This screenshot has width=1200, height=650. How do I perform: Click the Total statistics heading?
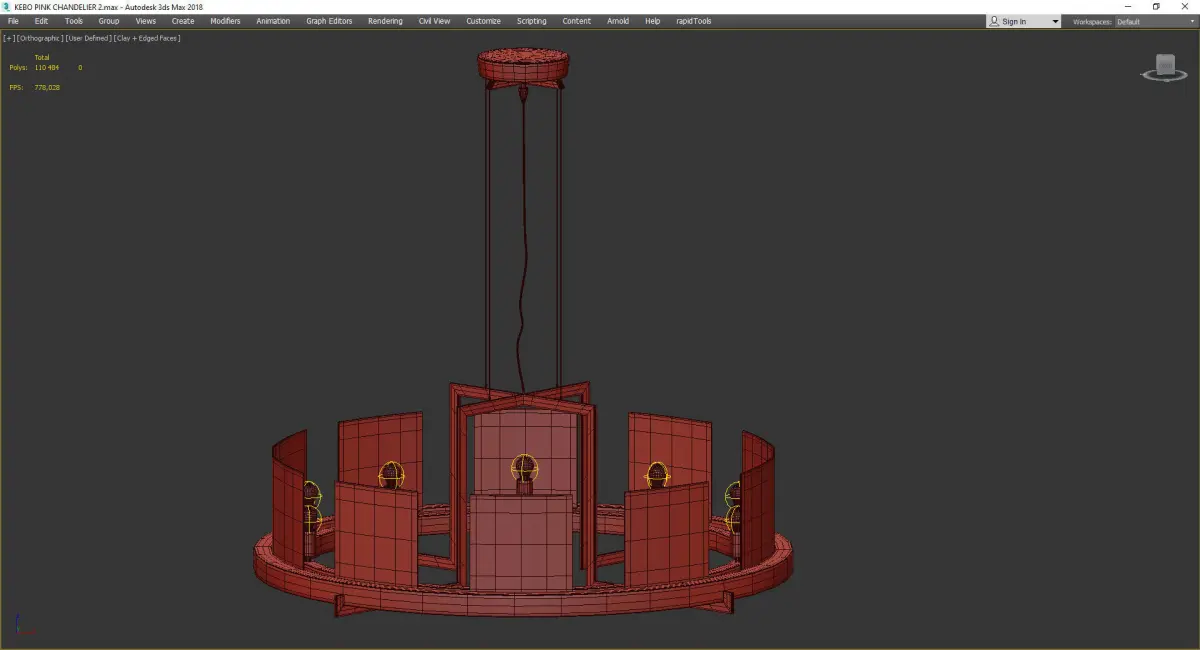click(42, 57)
